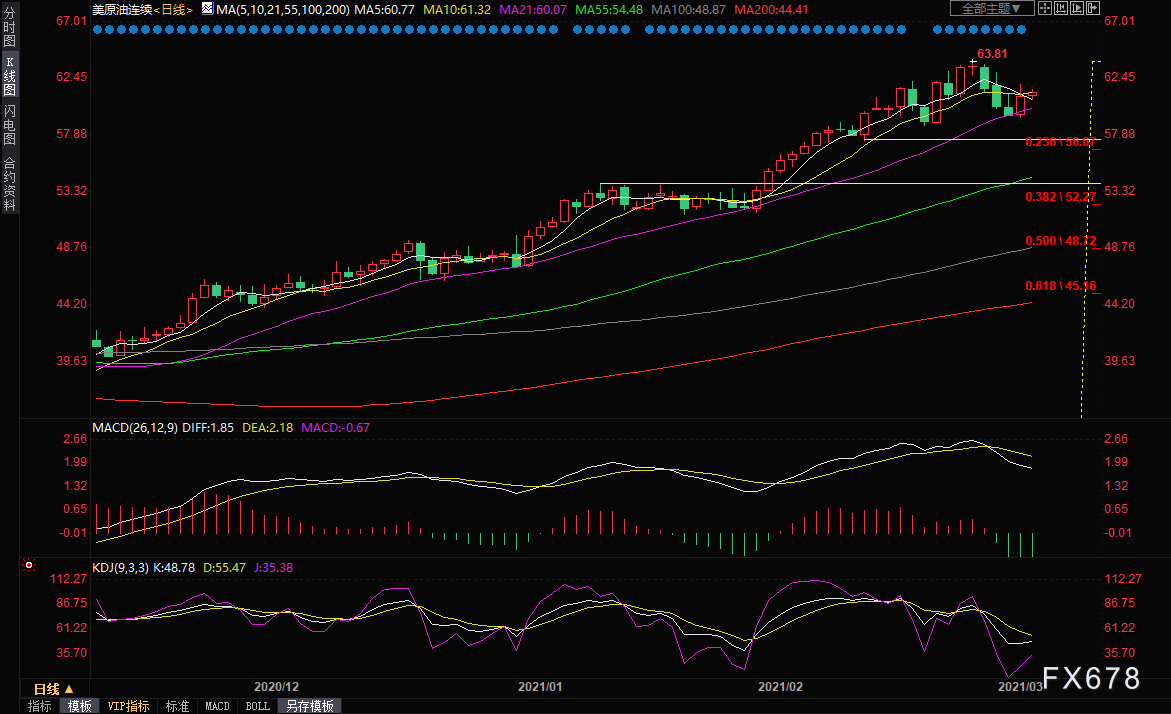
Task: Click the <日线> period label in header
Action: [x=173, y=10]
